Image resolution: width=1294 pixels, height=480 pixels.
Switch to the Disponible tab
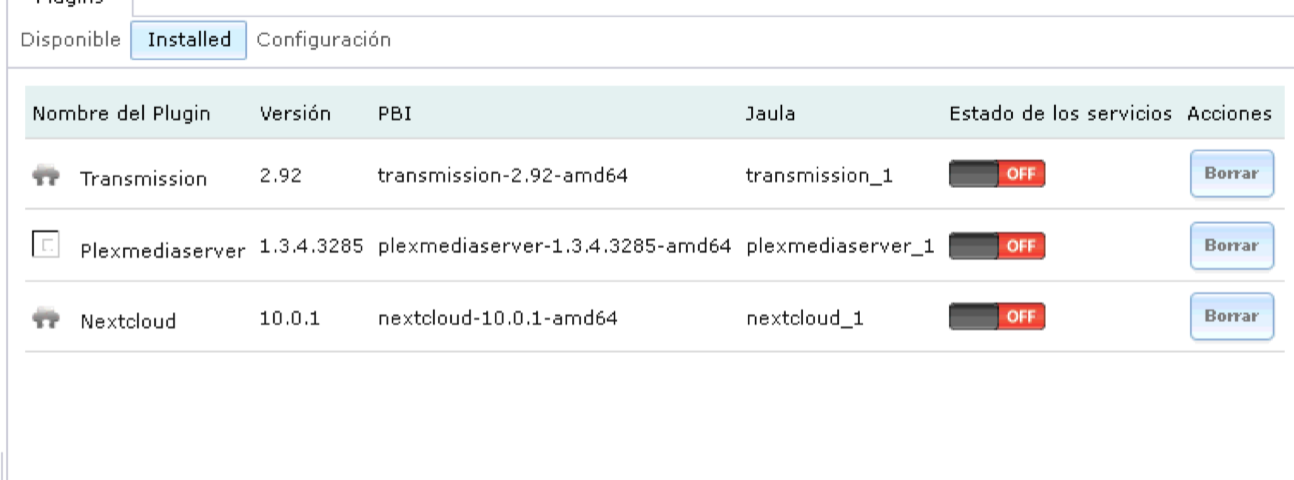click(70, 40)
